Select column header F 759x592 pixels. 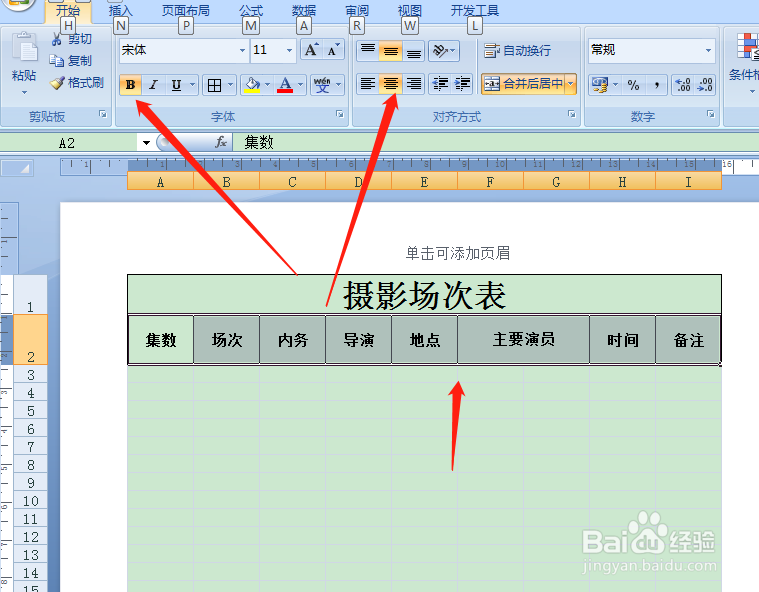coord(490,182)
